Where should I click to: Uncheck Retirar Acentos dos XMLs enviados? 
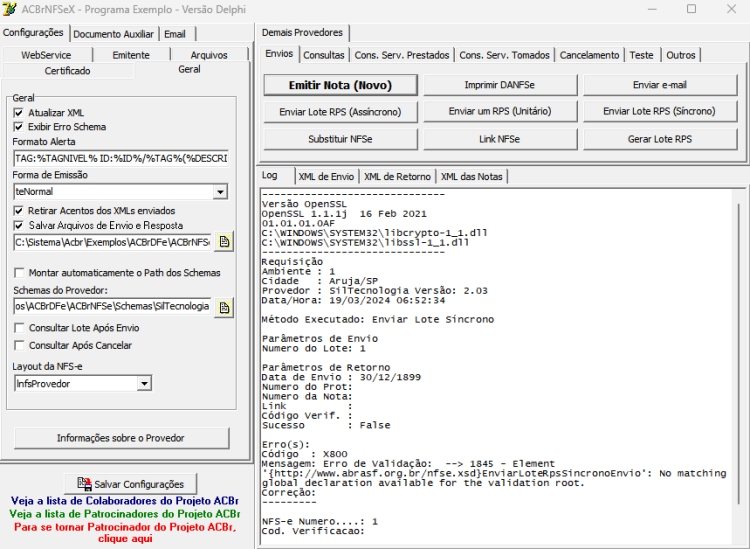coord(19,211)
